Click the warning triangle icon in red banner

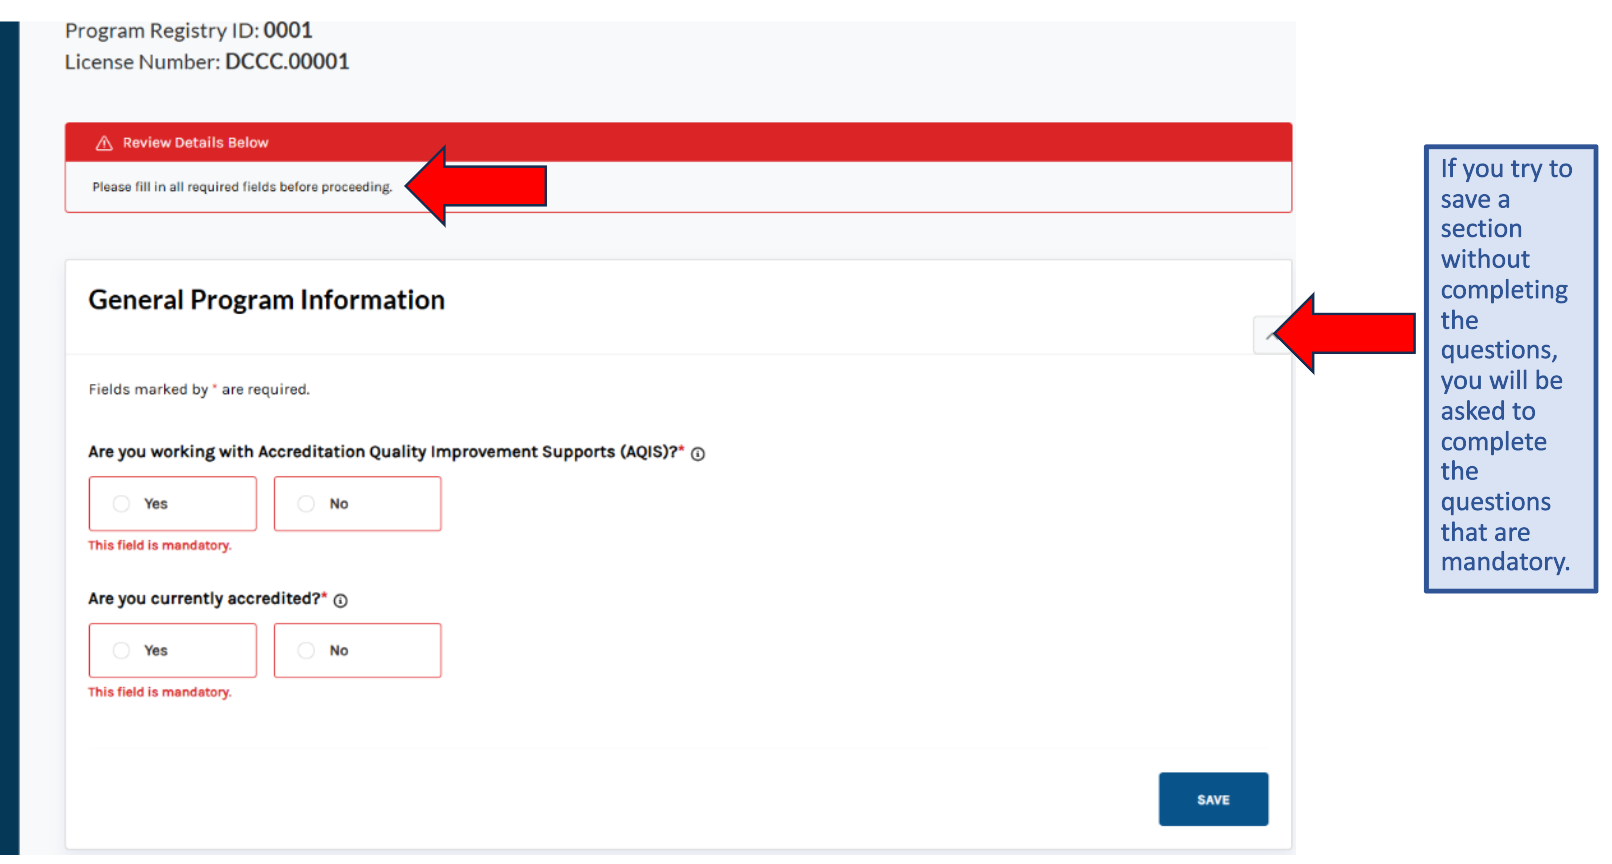click(104, 143)
